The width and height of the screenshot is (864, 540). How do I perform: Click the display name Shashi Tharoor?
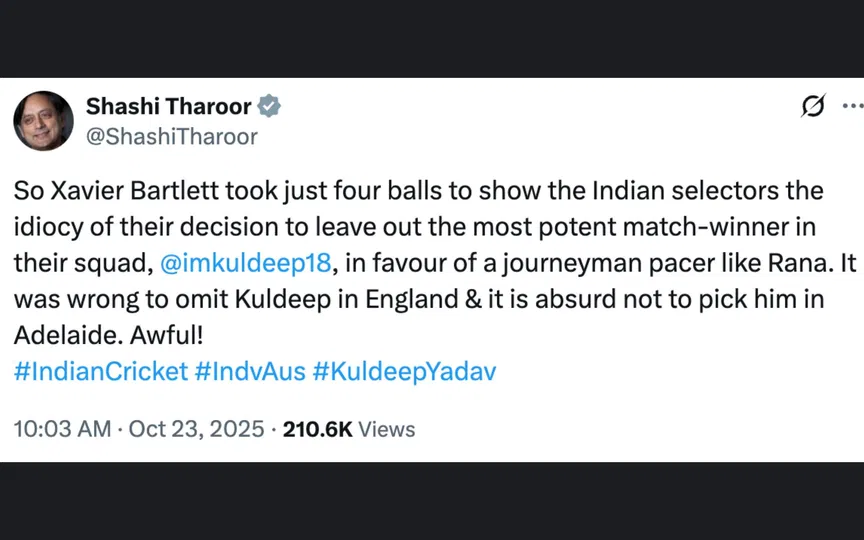(170, 106)
